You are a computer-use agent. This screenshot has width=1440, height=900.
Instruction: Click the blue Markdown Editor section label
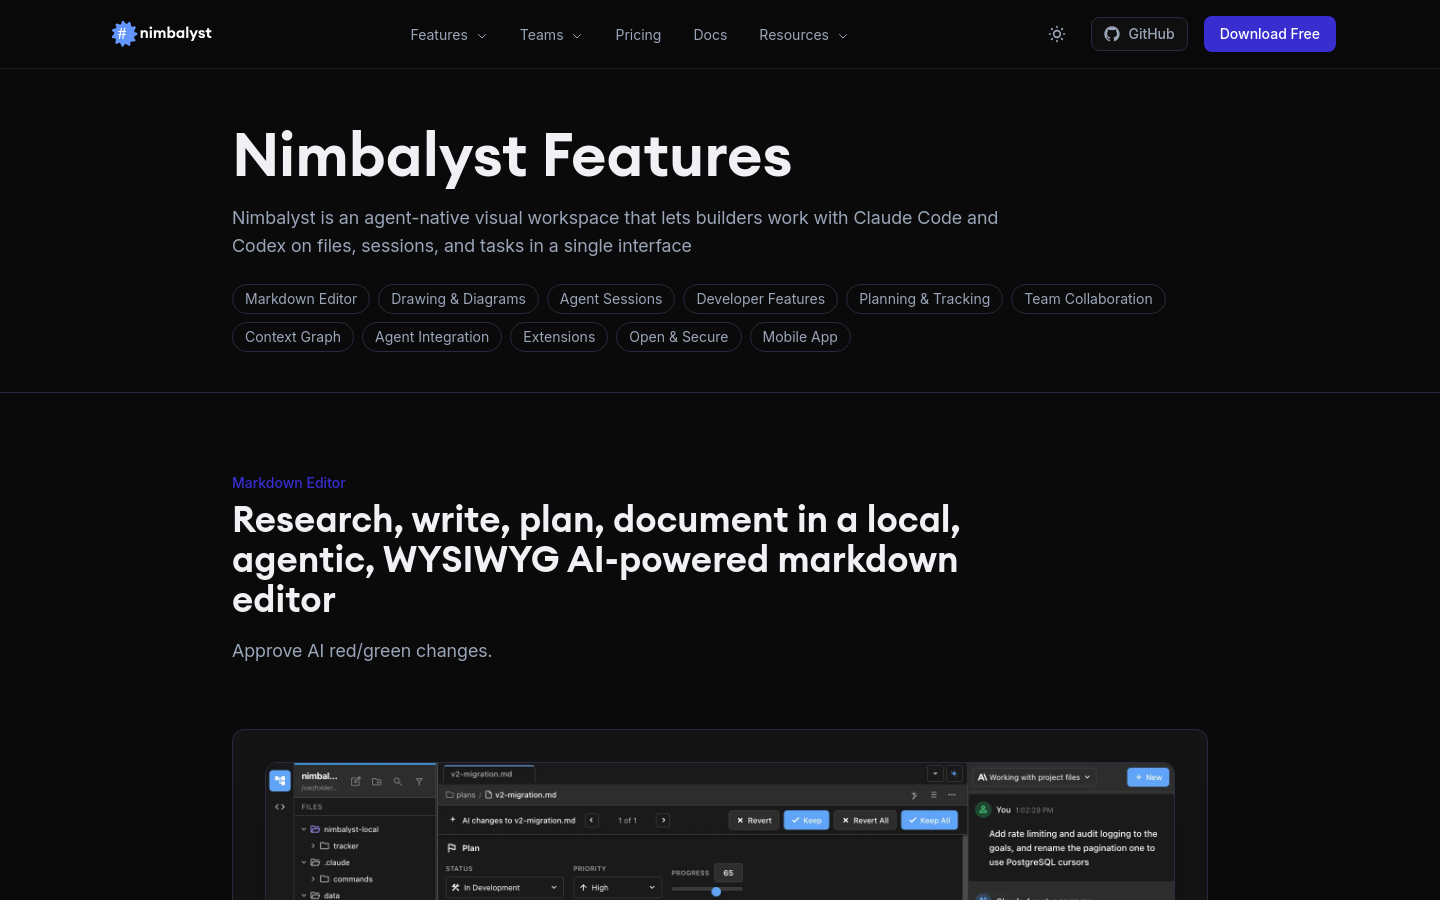[289, 483]
